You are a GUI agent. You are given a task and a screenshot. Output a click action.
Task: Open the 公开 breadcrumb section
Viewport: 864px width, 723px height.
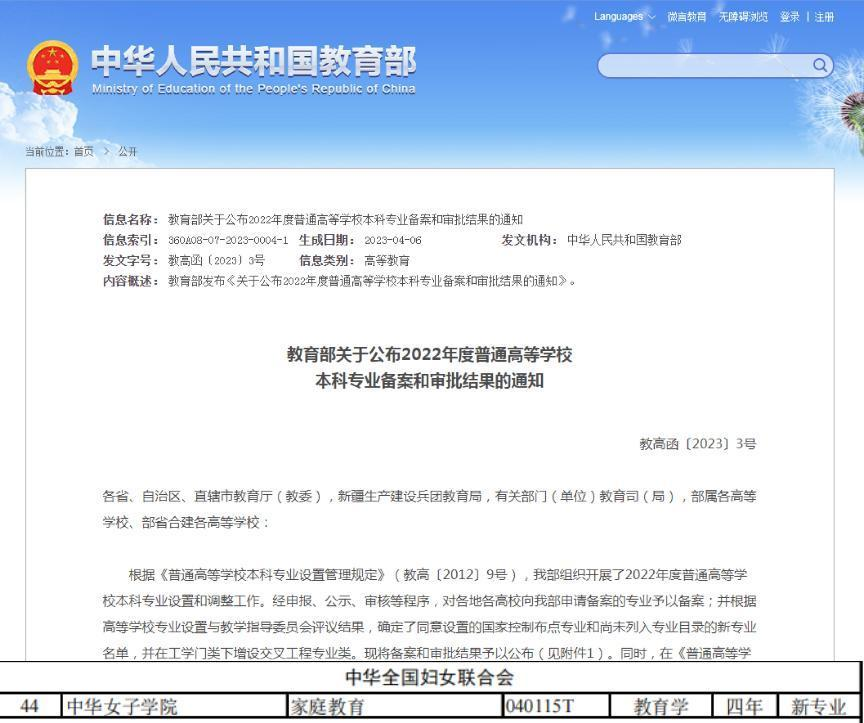point(127,152)
